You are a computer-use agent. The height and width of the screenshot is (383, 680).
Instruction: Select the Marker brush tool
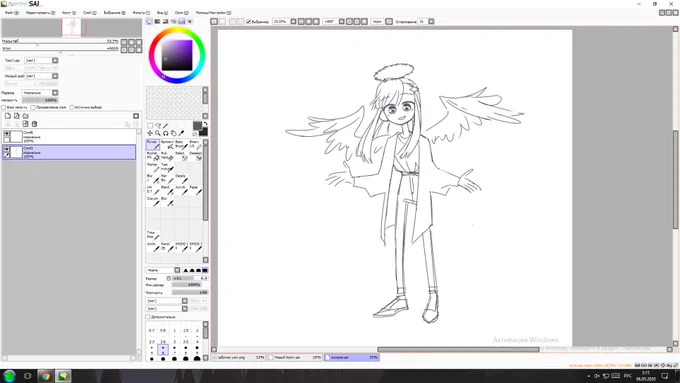(153, 167)
